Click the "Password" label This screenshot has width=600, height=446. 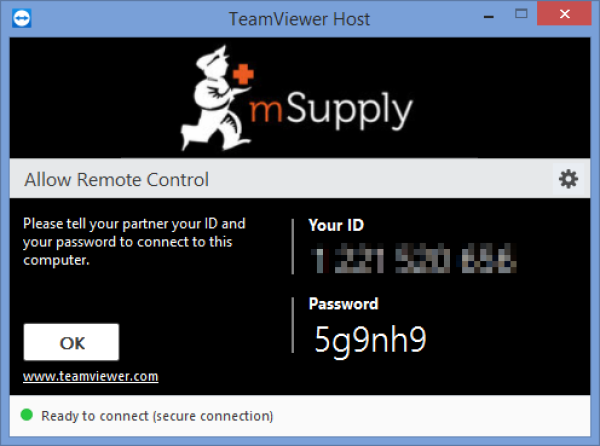click(x=343, y=304)
